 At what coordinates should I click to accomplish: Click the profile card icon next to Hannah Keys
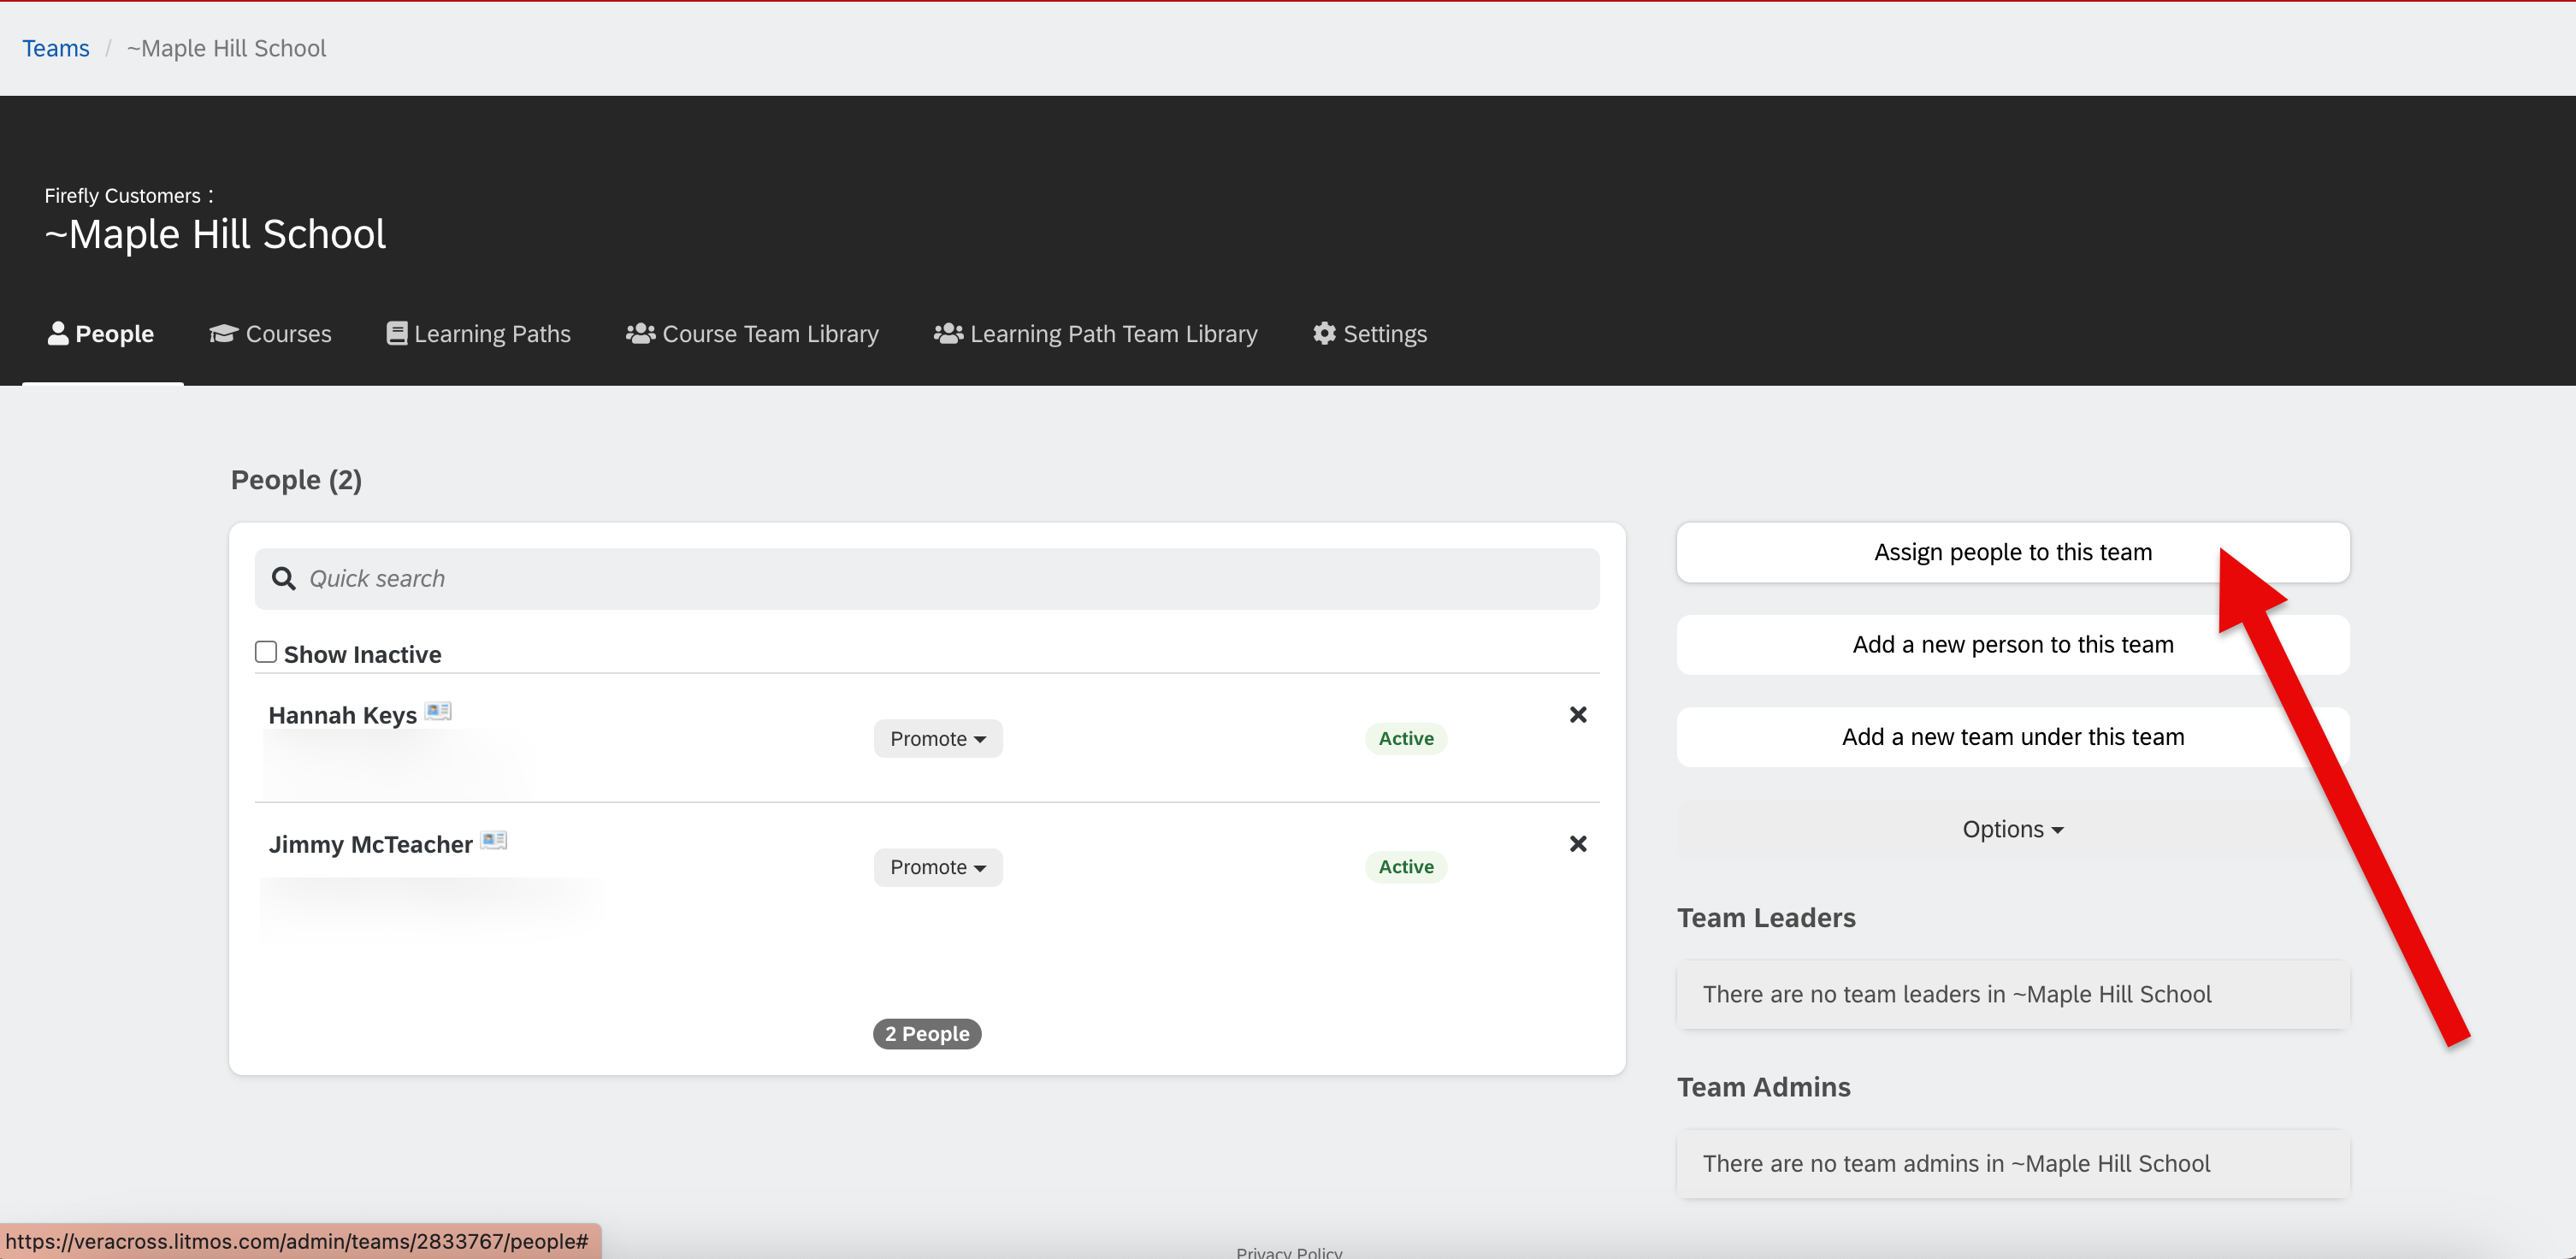[438, 711]
